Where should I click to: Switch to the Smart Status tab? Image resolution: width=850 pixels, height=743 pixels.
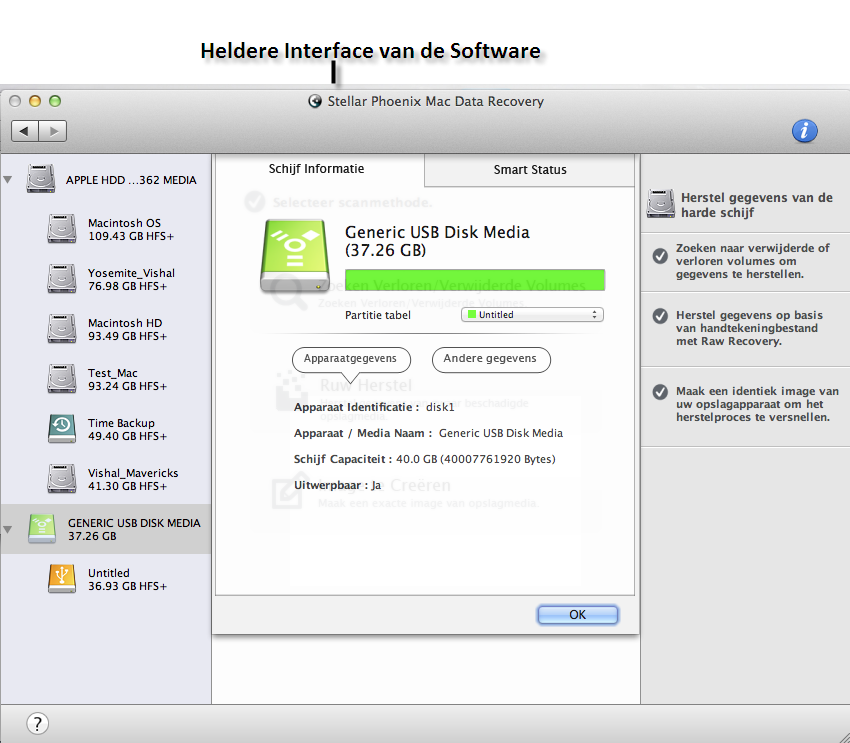pyautogui.click(x=530, y=170)
